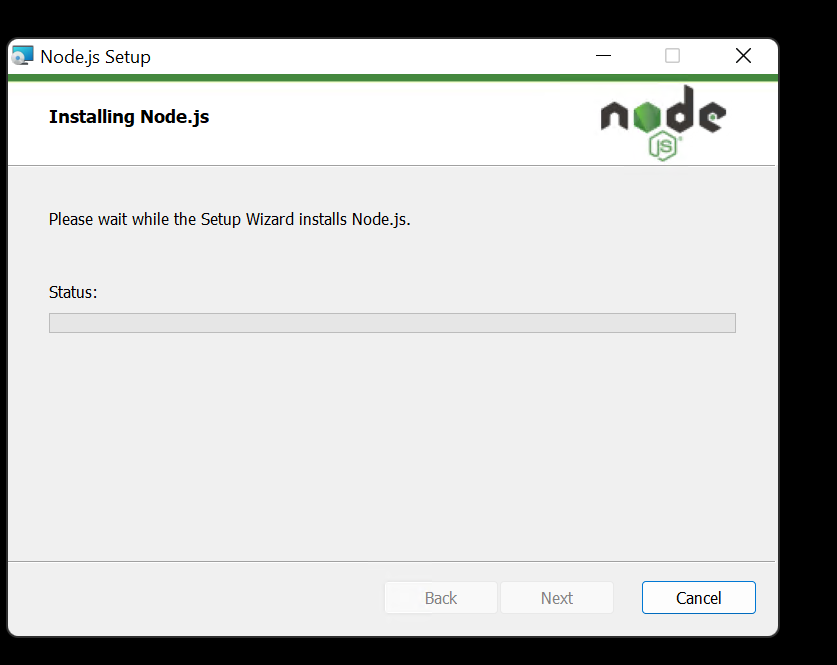This screenshot has width=837, height=665.
Task: Click the grayed-out Back button
Action: coord(440,598)
